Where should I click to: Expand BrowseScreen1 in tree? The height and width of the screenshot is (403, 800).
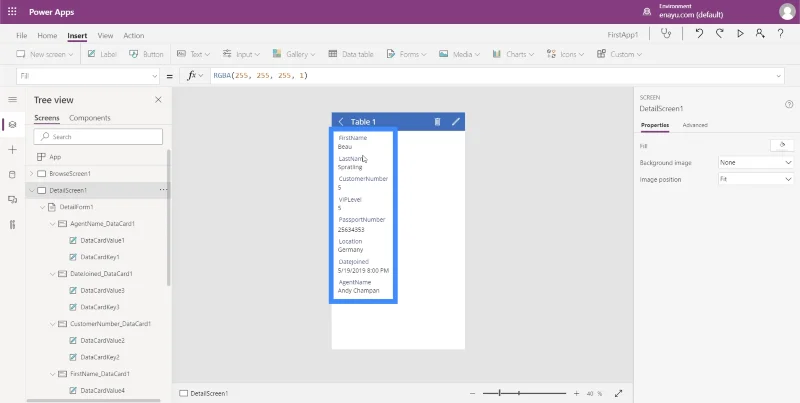[x=32, y=173]
